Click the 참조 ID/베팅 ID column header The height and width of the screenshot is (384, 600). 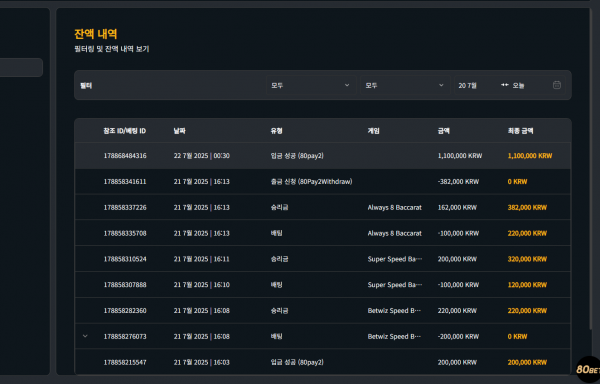125,131
